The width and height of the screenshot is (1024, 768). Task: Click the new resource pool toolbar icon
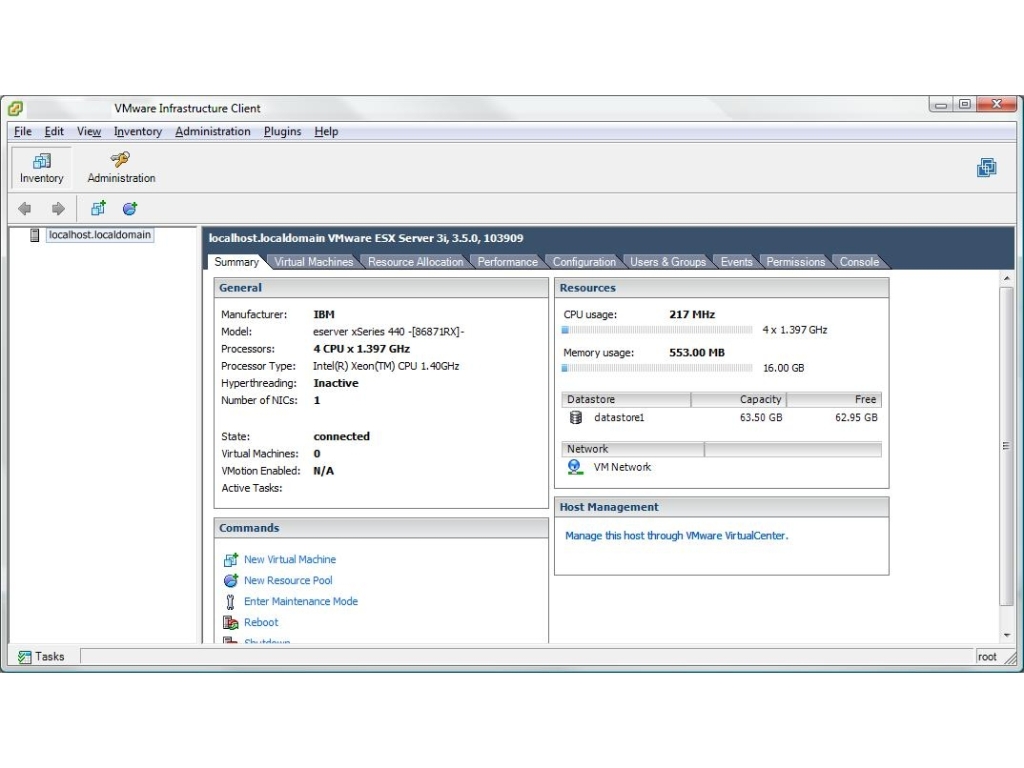(x=130, y=208)
